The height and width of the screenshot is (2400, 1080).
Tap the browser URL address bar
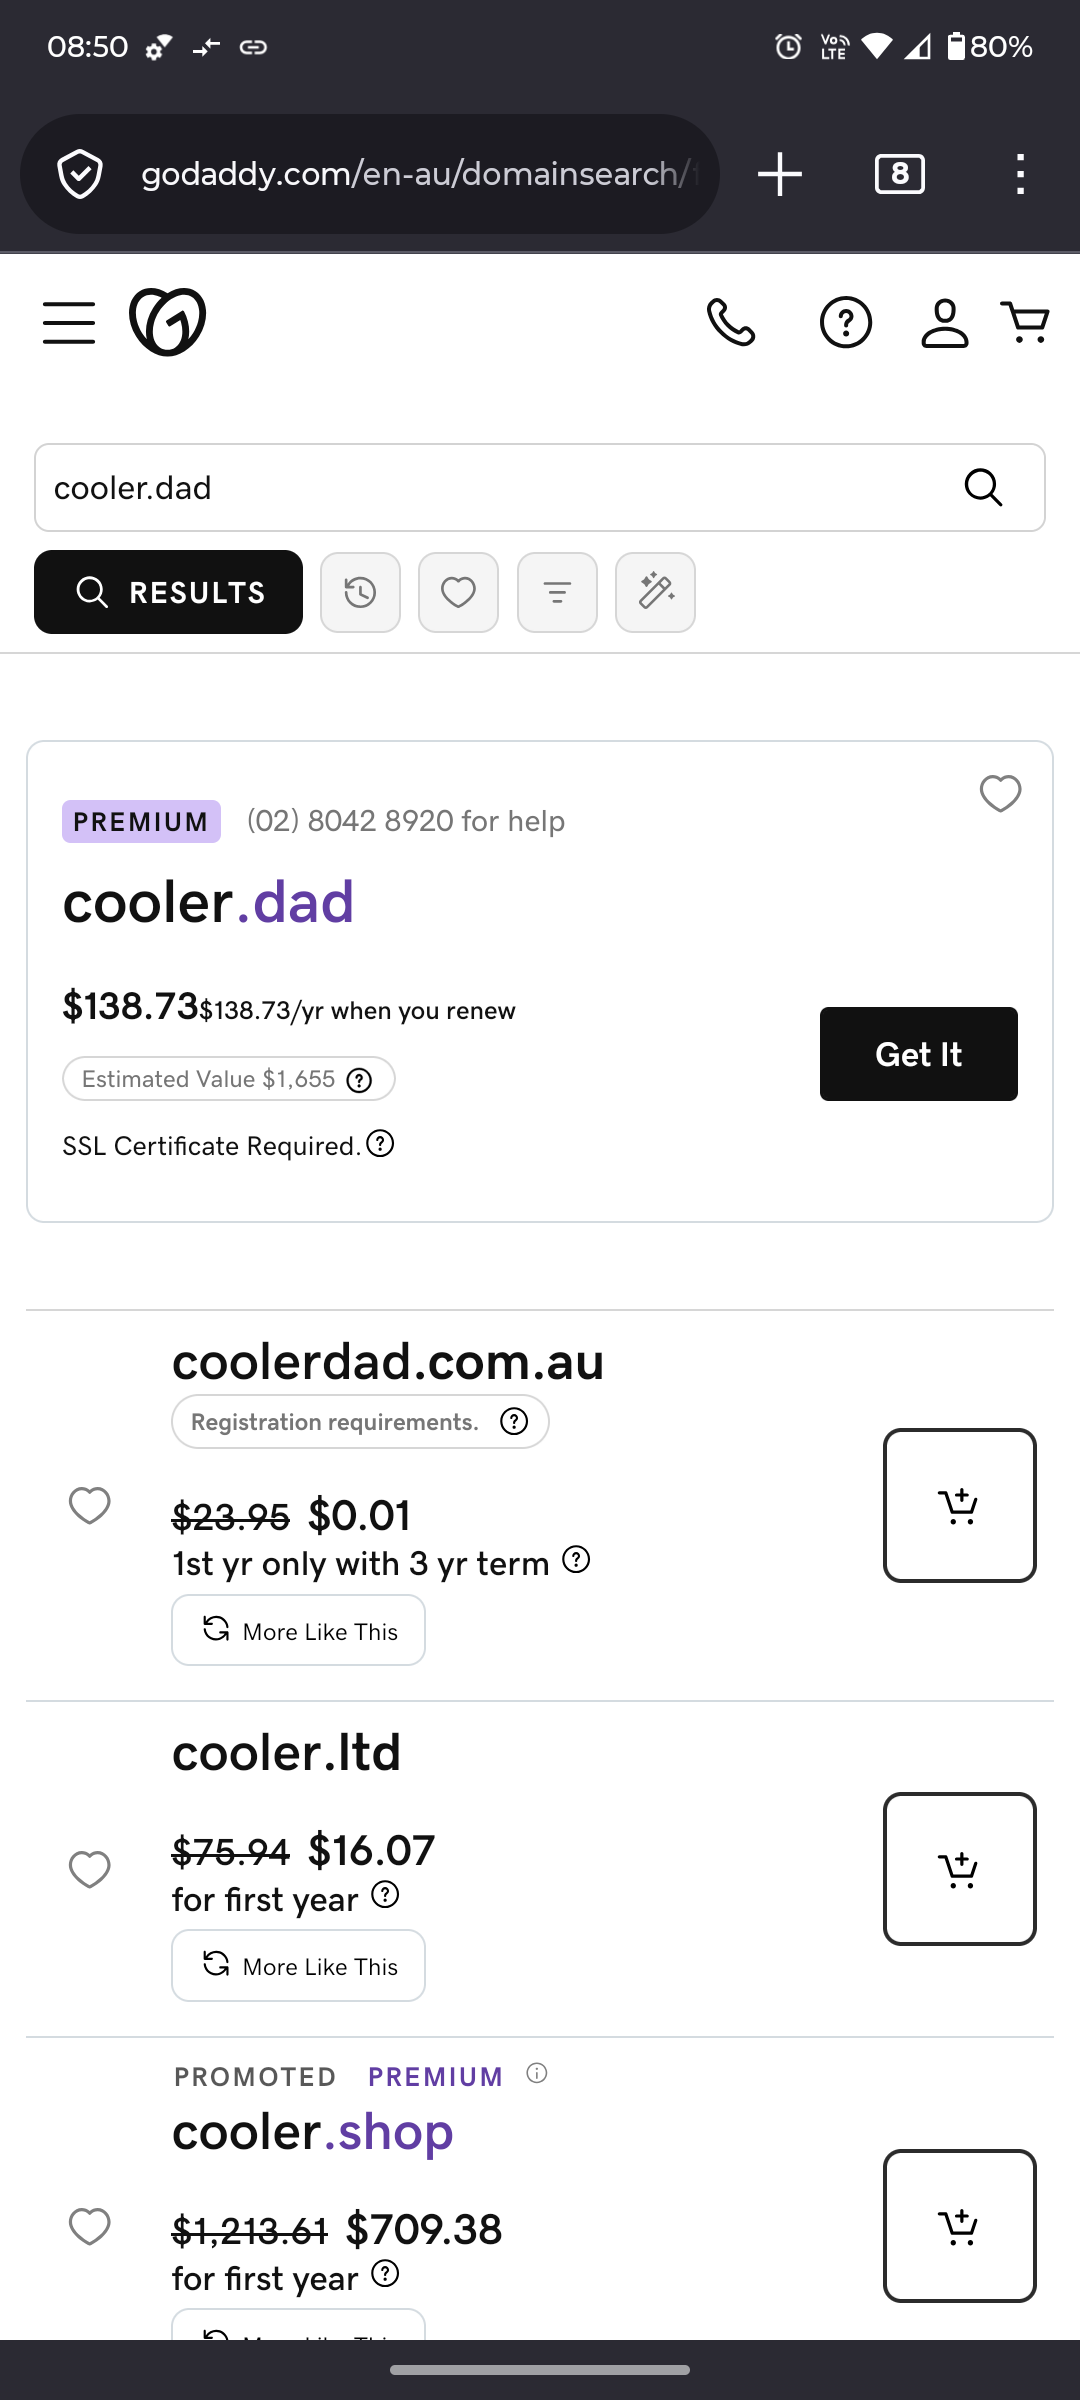420,174
